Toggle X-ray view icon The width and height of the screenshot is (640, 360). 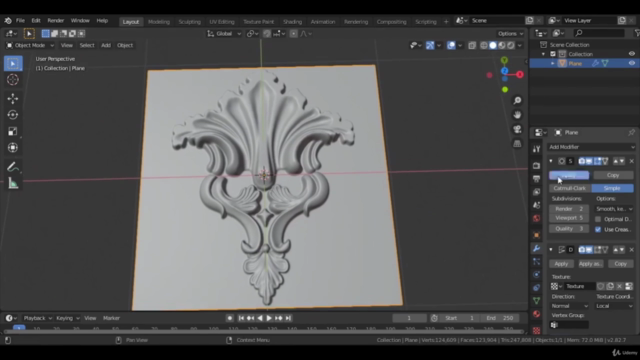pos(472,45)
